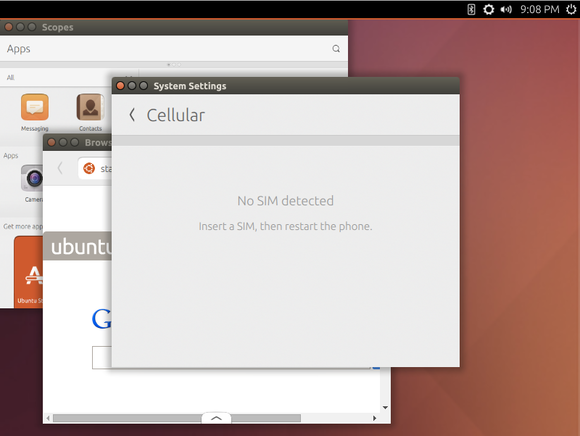Click the Cellular page title

point(176,115)
